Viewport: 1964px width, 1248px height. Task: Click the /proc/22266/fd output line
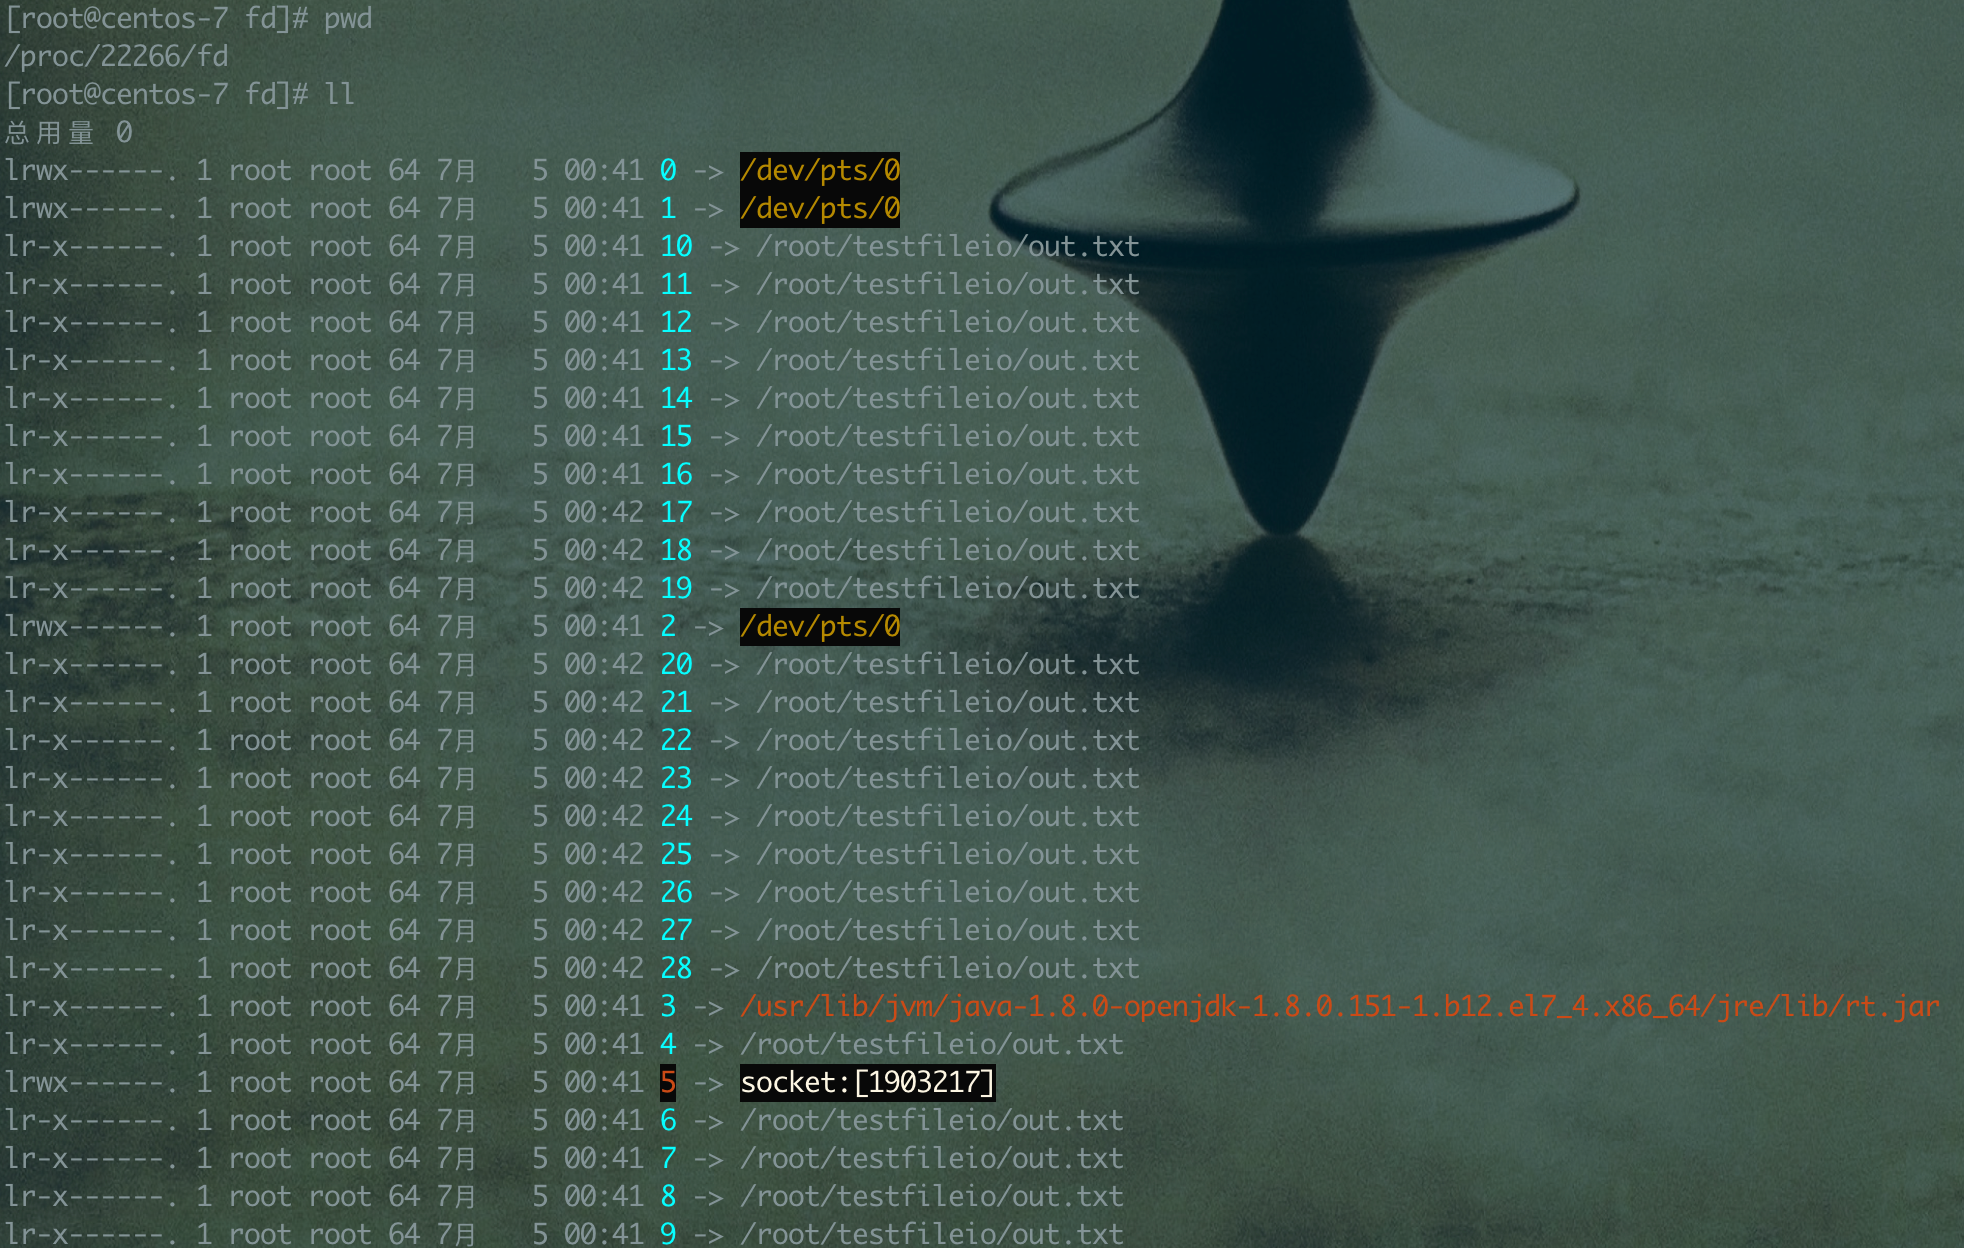pyautogui.click(x=116, y=56)
